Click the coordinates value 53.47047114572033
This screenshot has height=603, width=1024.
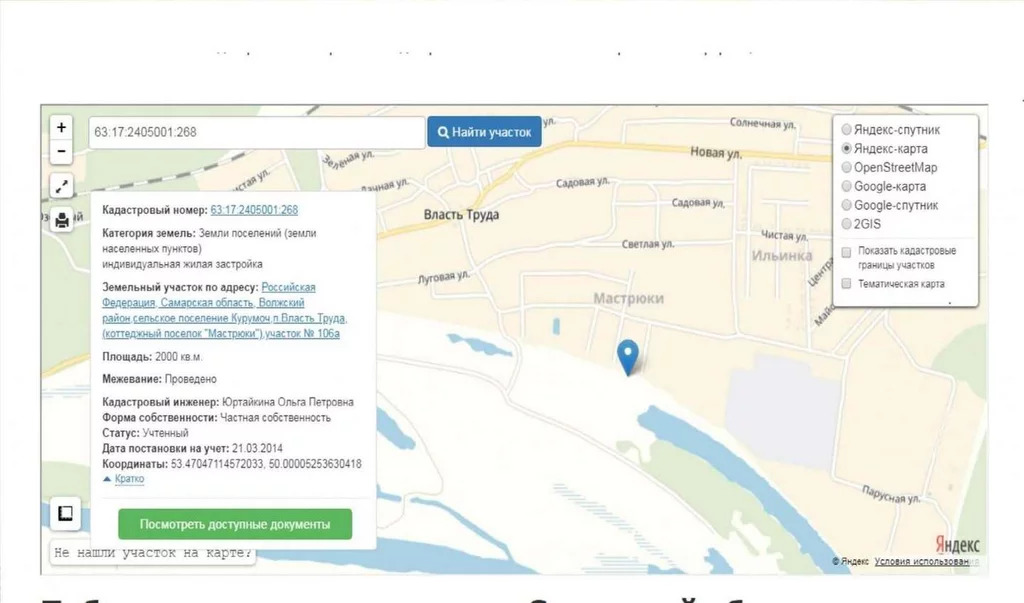click(217, 464)
